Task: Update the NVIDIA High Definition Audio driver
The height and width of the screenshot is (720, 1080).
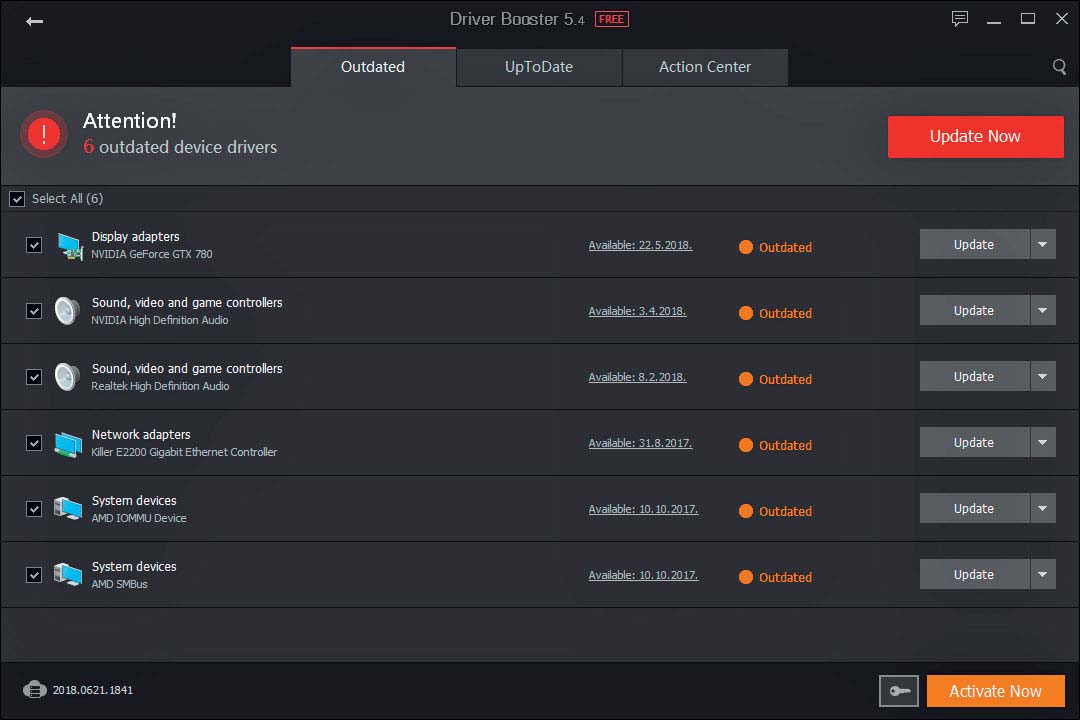Action: point(975,311)
